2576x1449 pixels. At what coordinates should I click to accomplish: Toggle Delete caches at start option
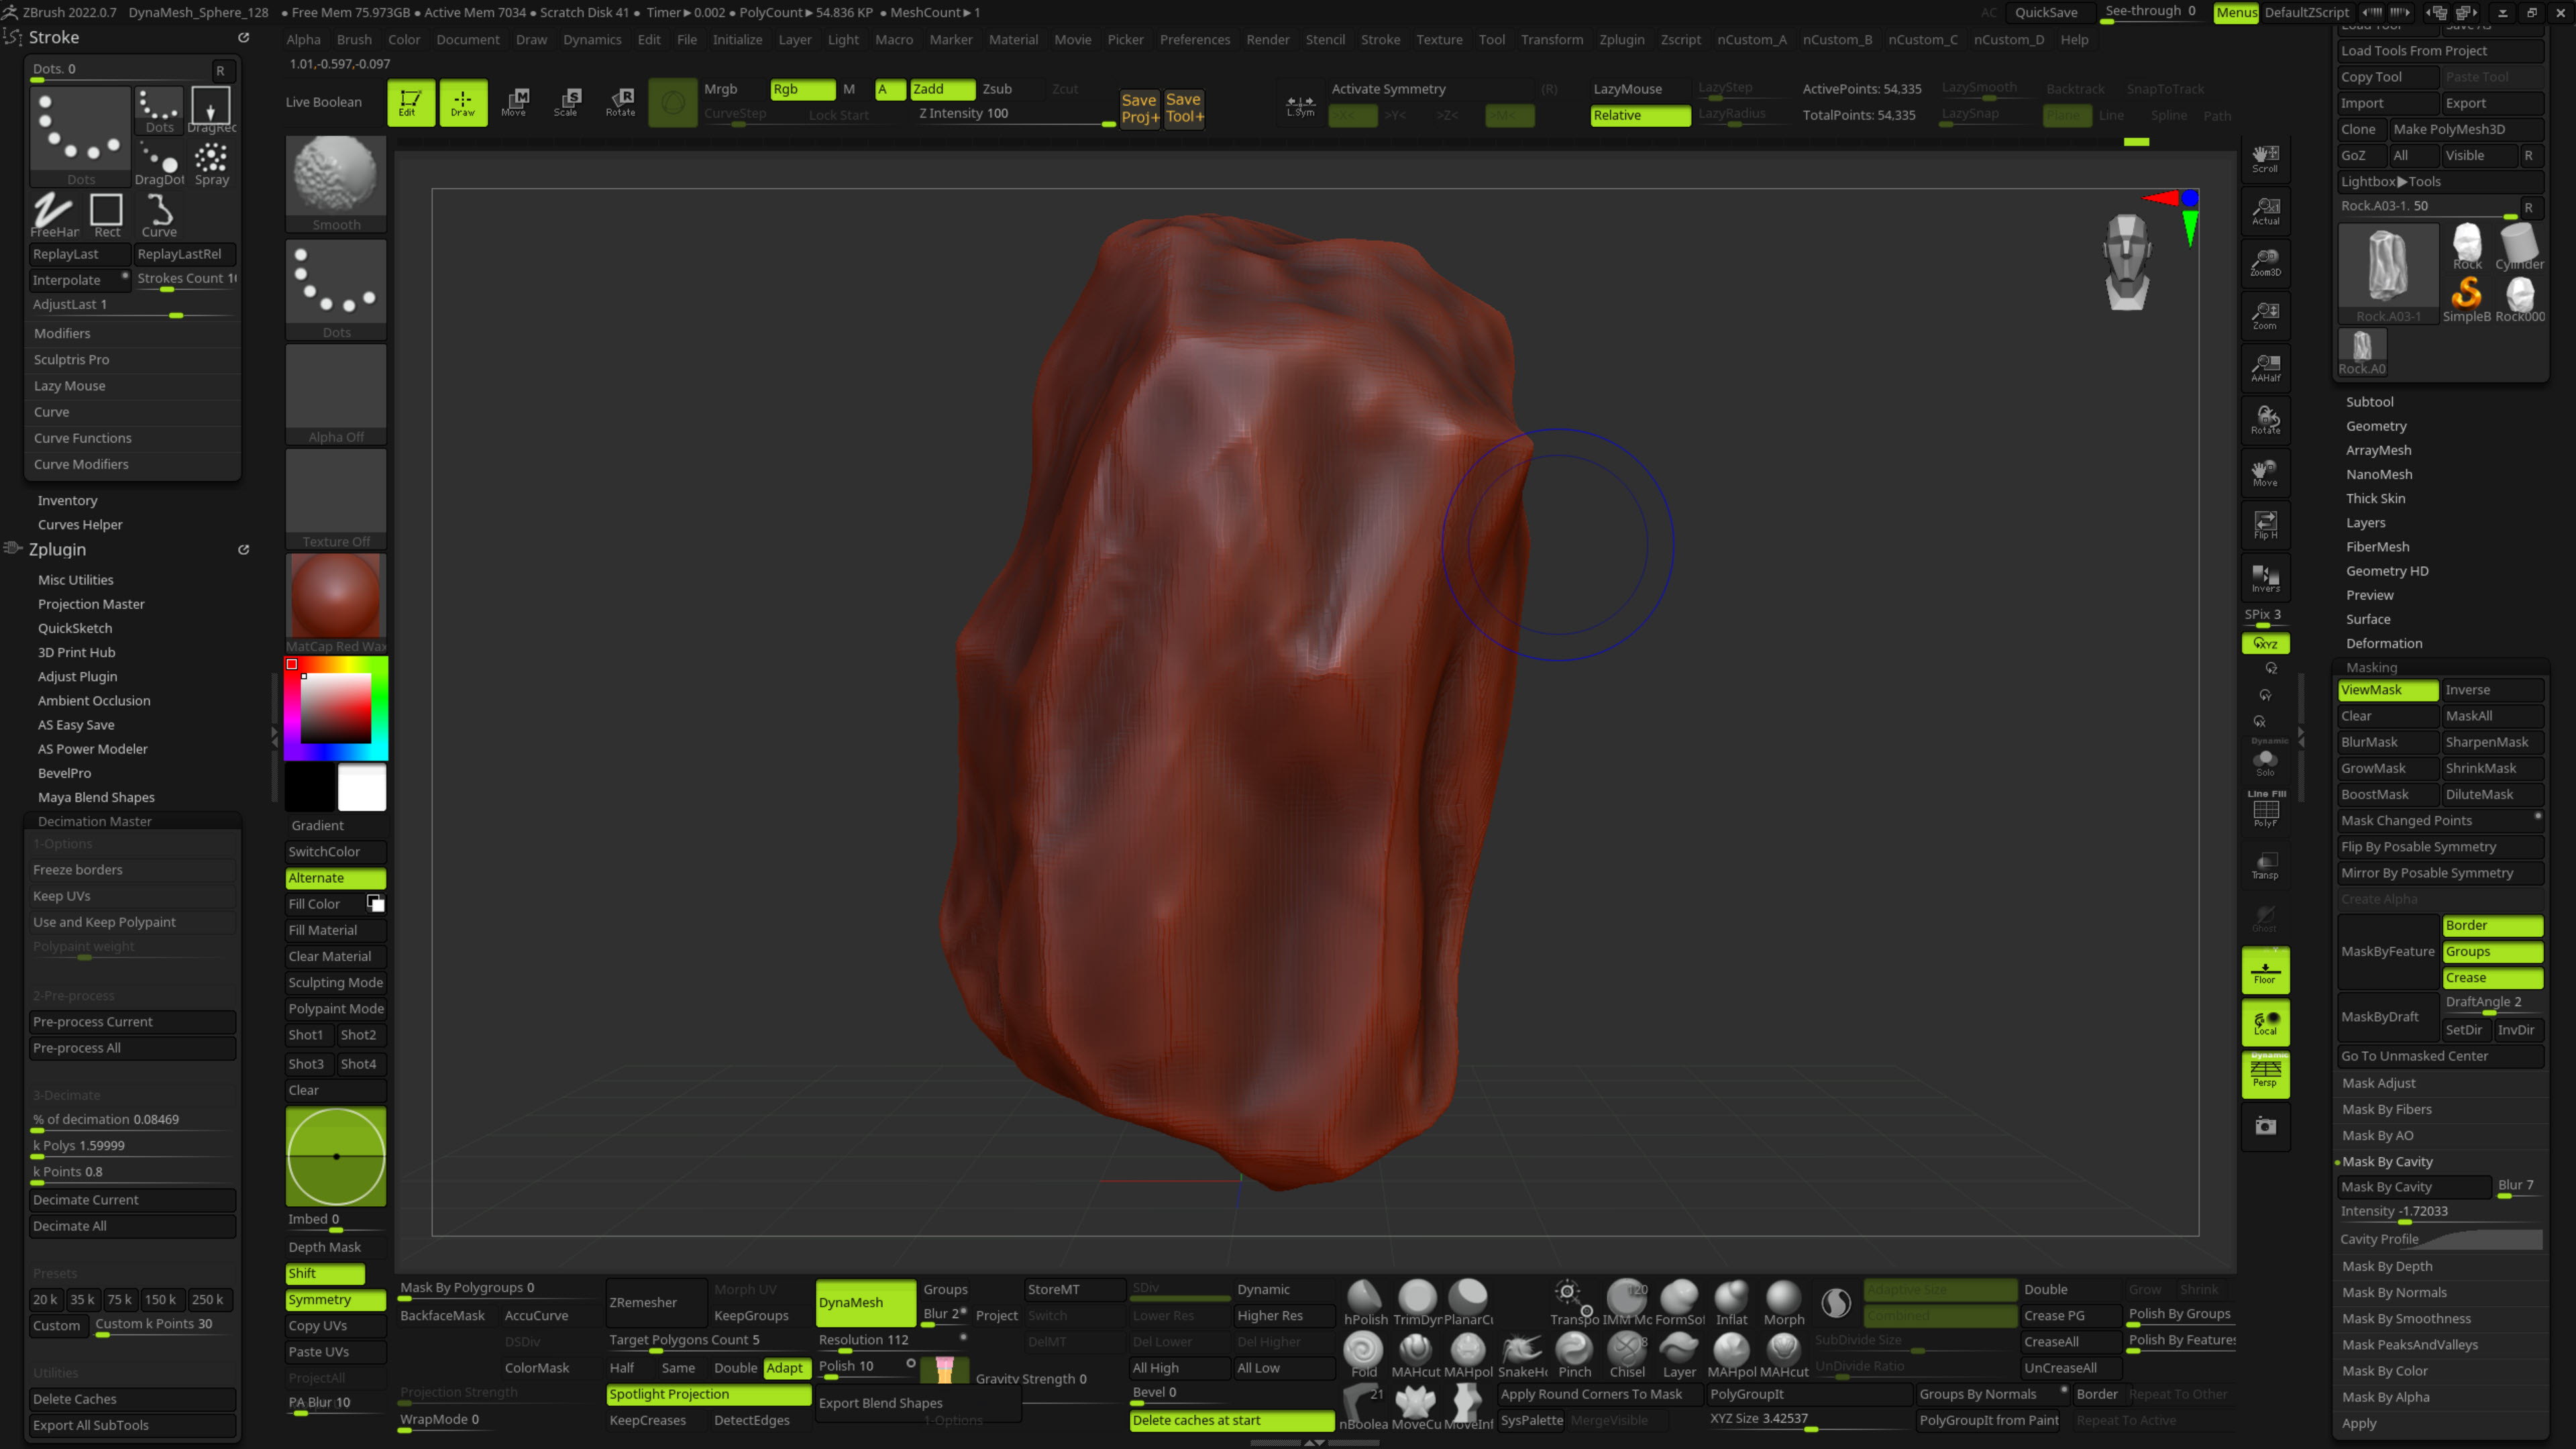(1231, 1420)
